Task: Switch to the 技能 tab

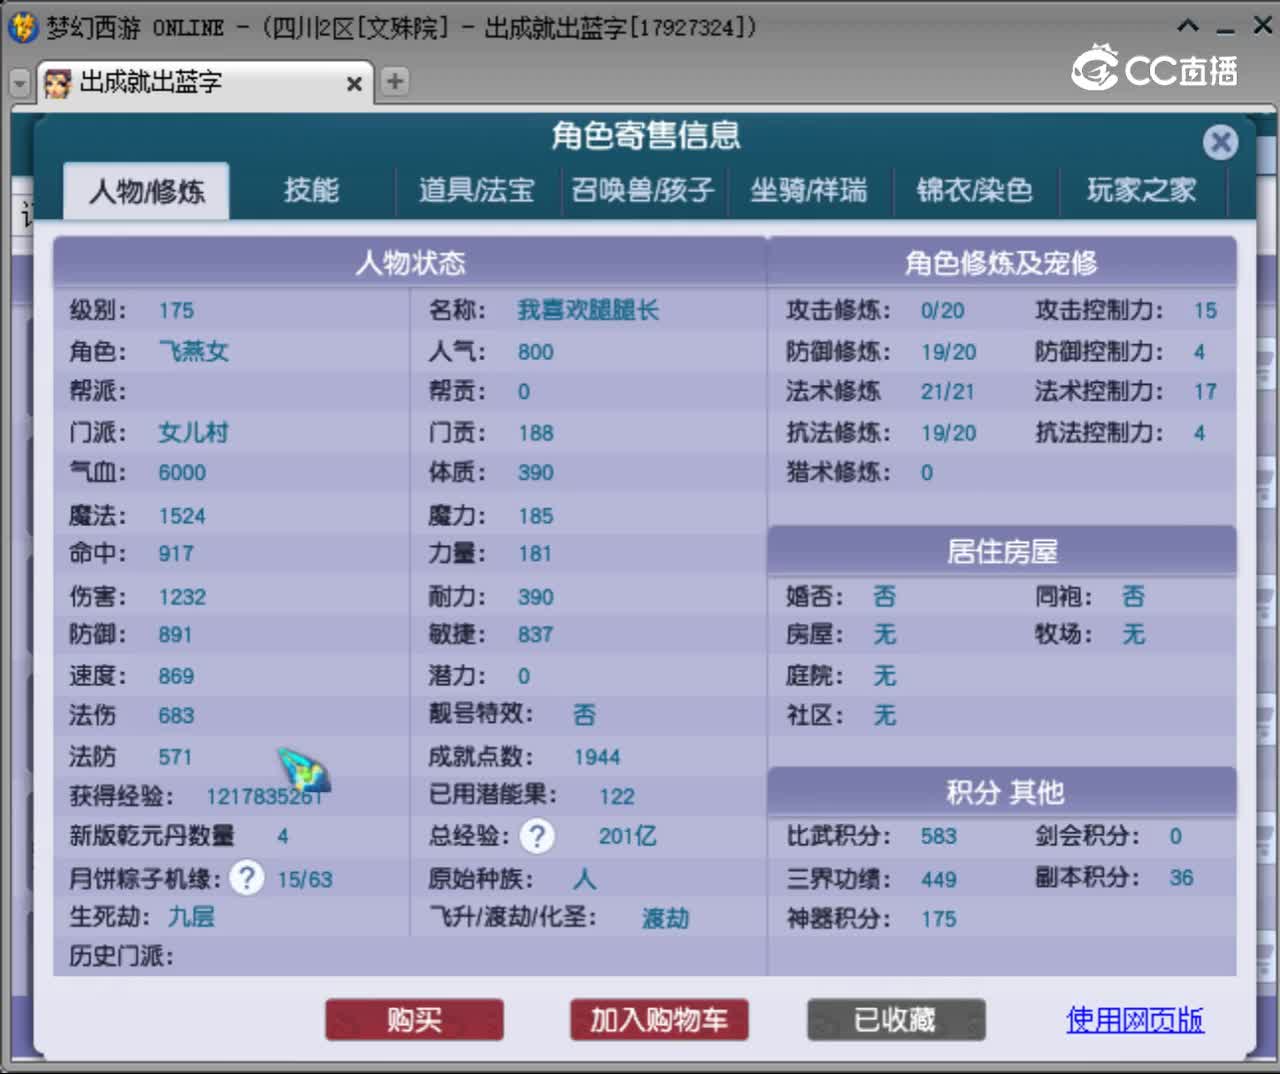Action: (311, 190)
